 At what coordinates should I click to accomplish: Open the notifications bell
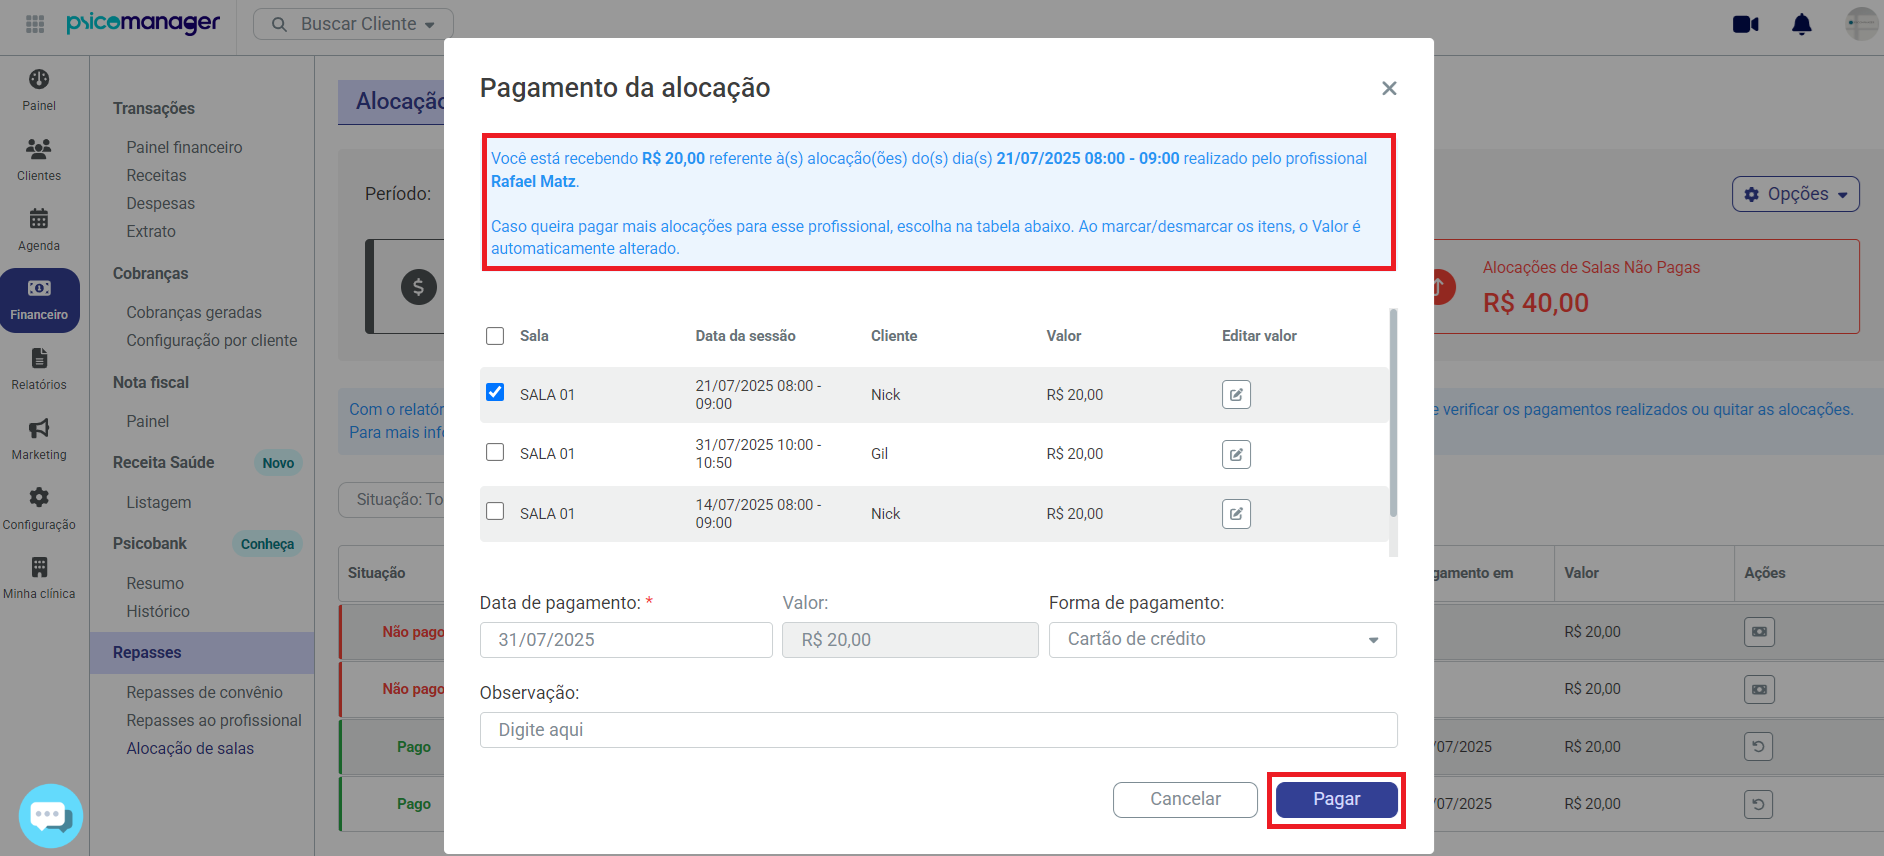pos(1802,25)
